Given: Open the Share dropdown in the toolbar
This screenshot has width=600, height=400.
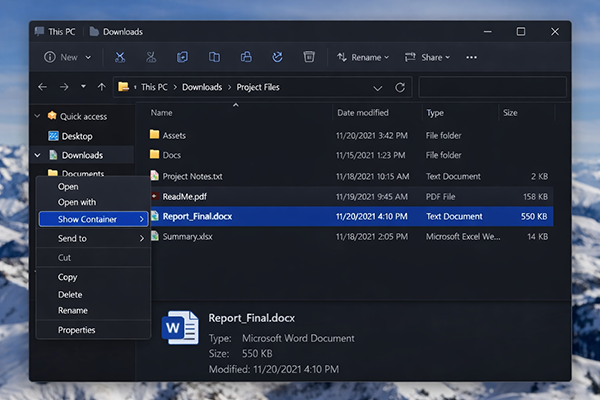Looking at the screenshot, I should pos(427,57).
